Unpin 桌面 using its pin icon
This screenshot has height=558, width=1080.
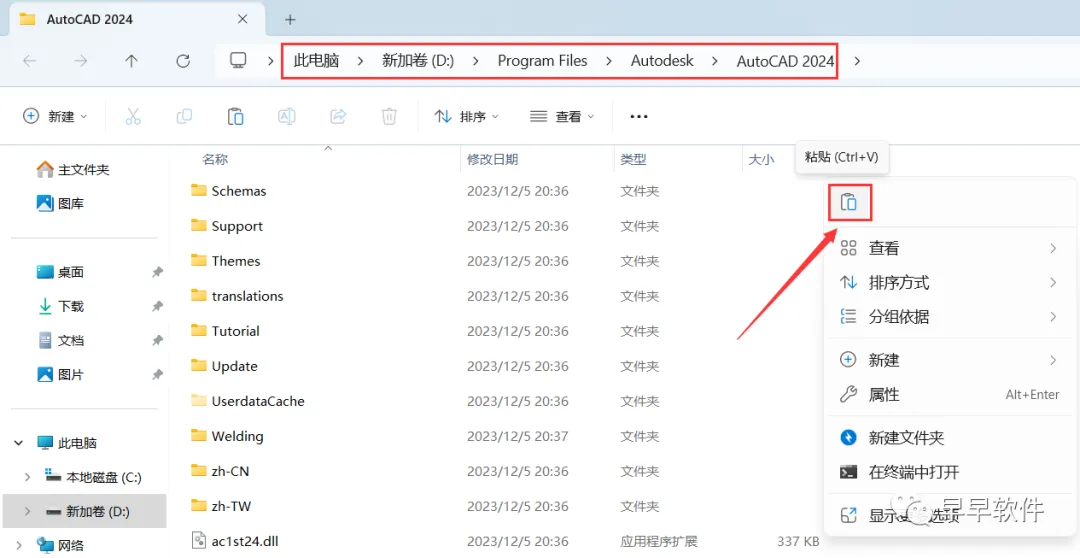(x=157, y=272)
